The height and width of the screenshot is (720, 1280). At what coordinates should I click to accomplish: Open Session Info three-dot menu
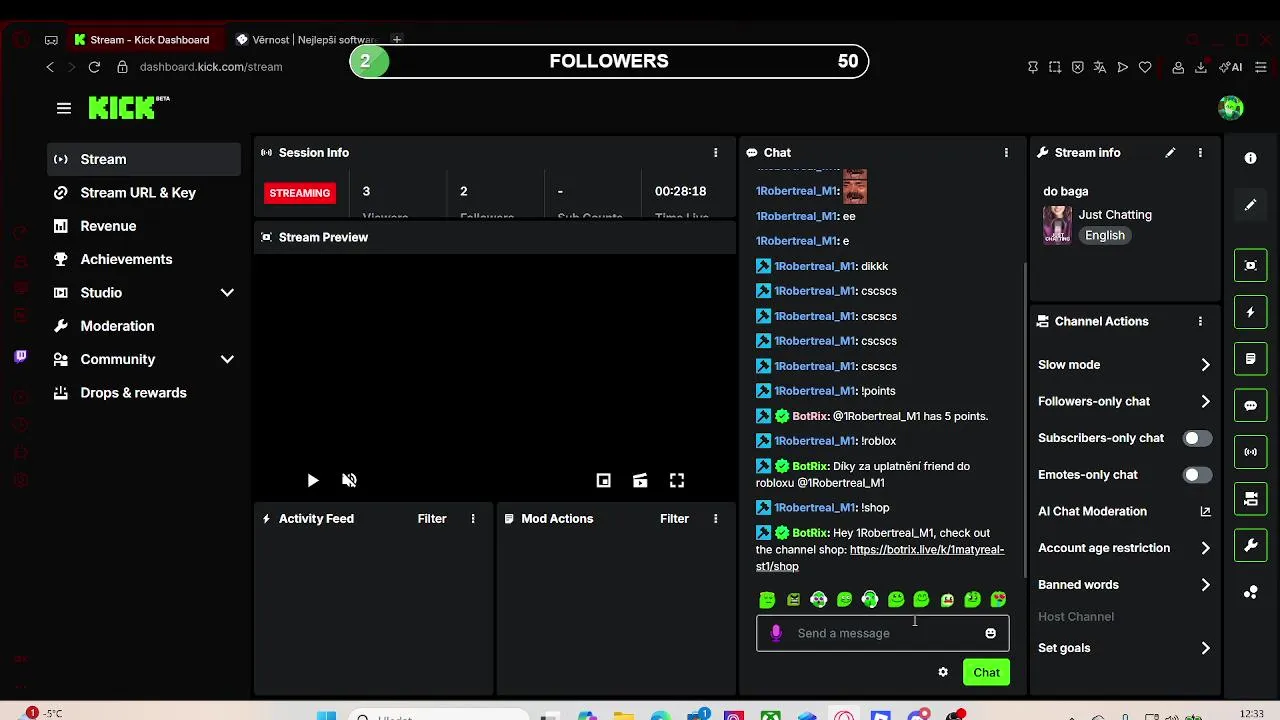tap(715, 153)
